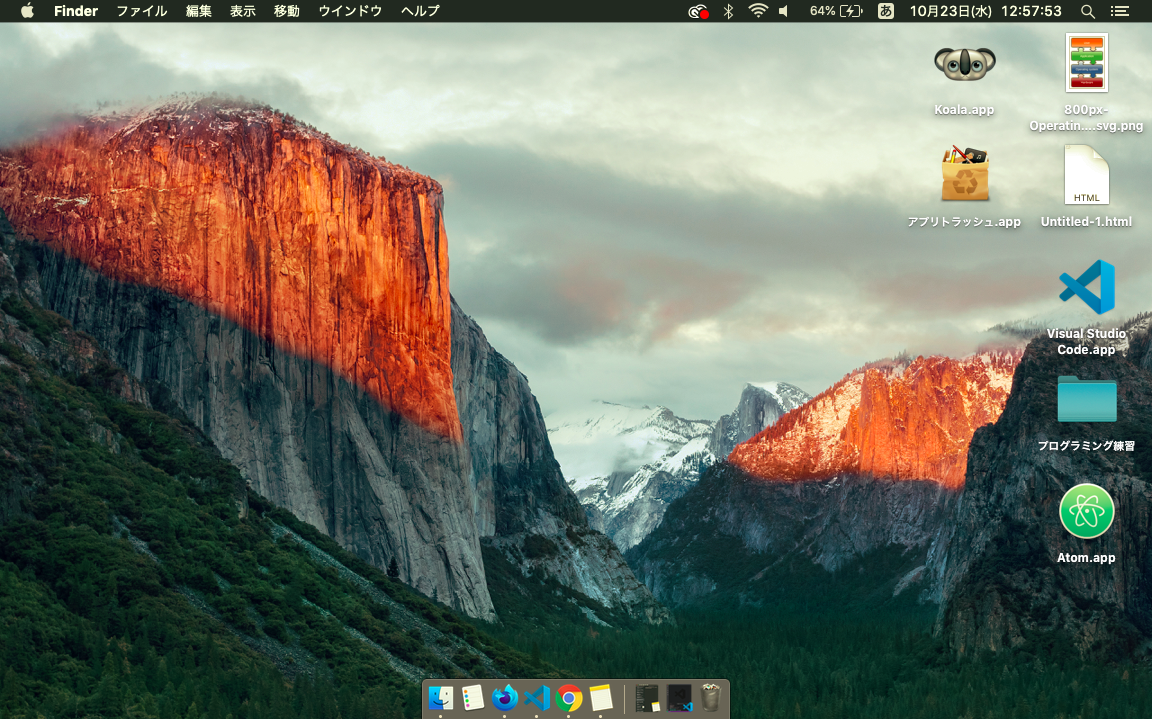This screenshot has height=719, width=1152.
Task: Open the Notification Center list icon
Action: point(1119,11)
